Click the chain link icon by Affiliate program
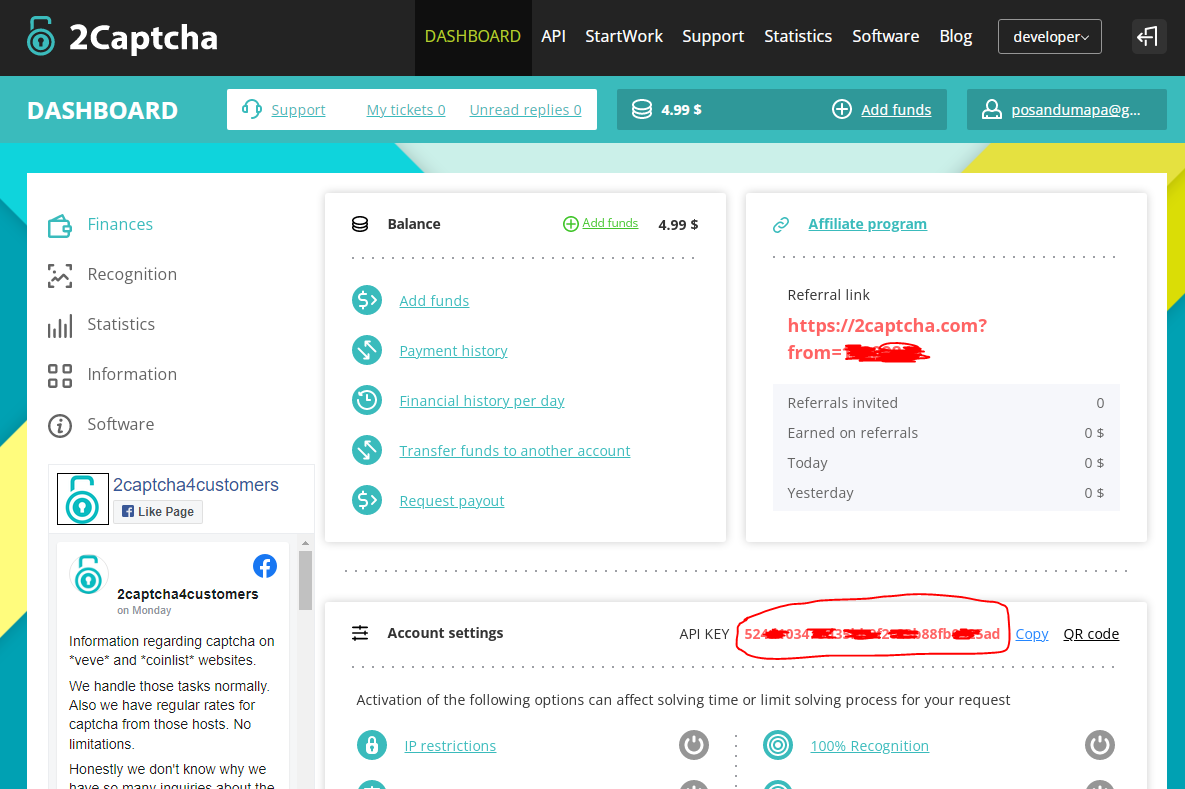The height and width of the screenshot is (789, 1185). (781, 224)
